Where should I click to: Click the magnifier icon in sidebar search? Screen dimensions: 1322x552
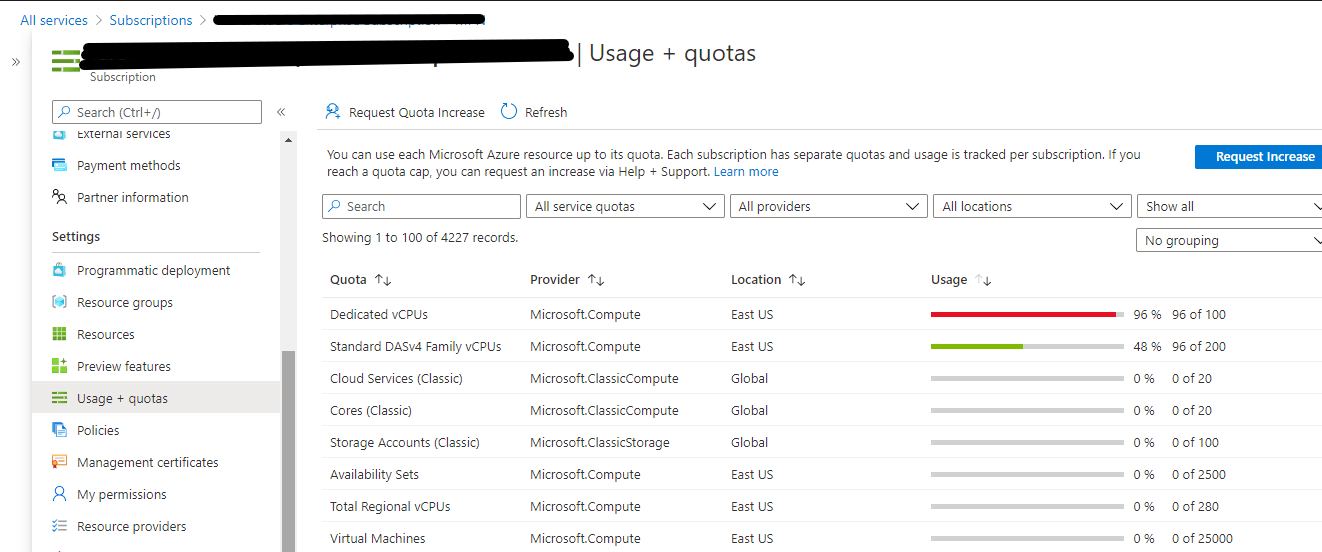[65, 112]
